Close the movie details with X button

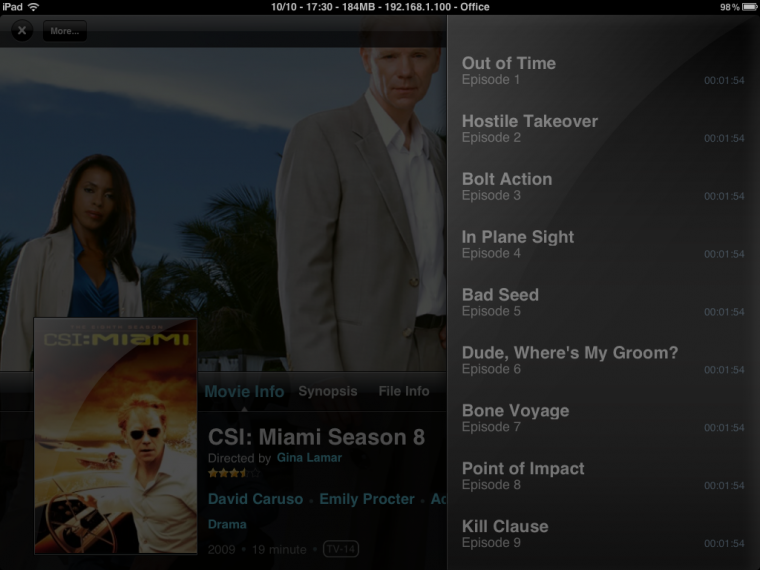(x=22, y=31)
